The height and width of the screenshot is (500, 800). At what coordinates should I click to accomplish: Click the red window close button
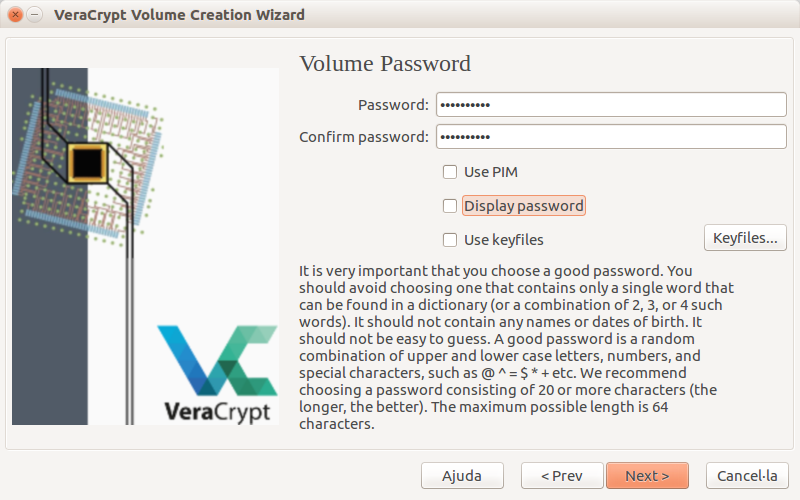point(15,15)
